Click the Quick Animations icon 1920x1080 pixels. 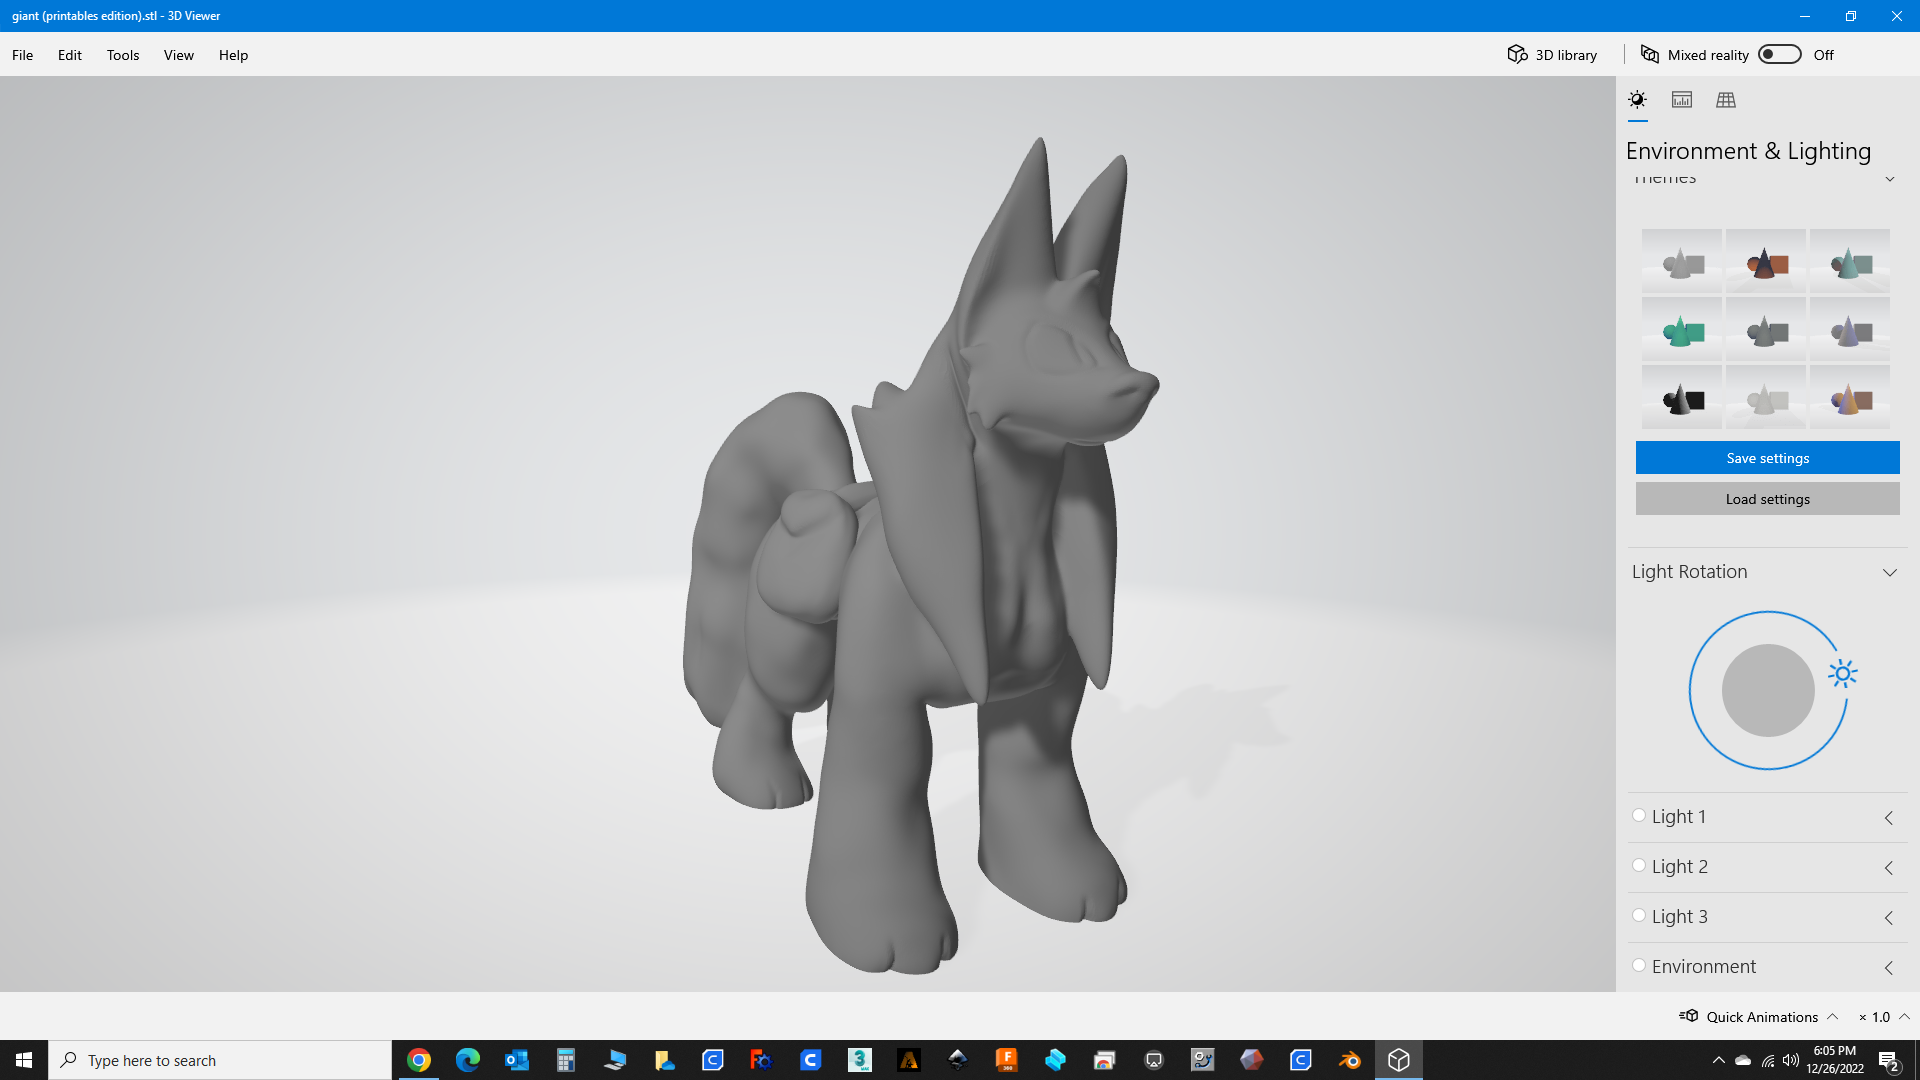coord(1689,1016)
